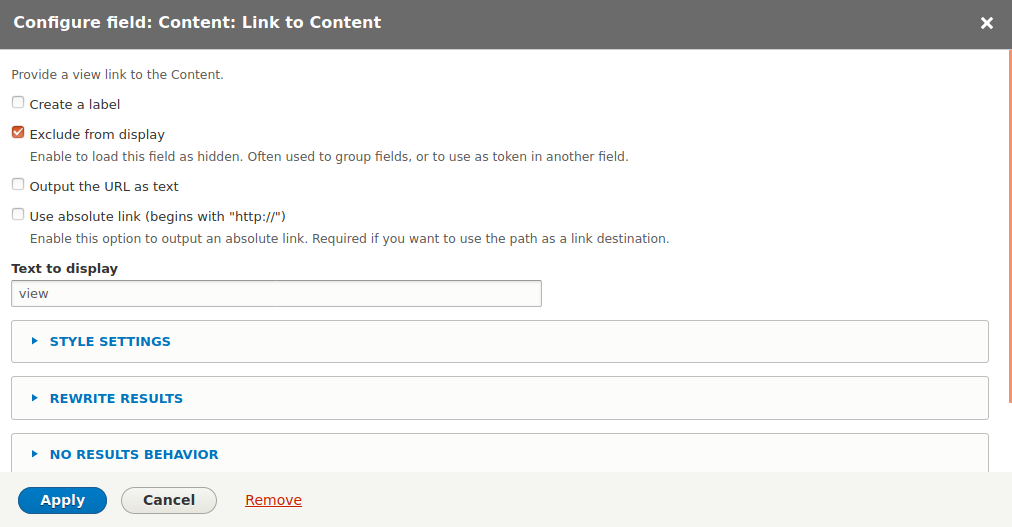Click the Remove link
1012x527 pixels.
273,500
